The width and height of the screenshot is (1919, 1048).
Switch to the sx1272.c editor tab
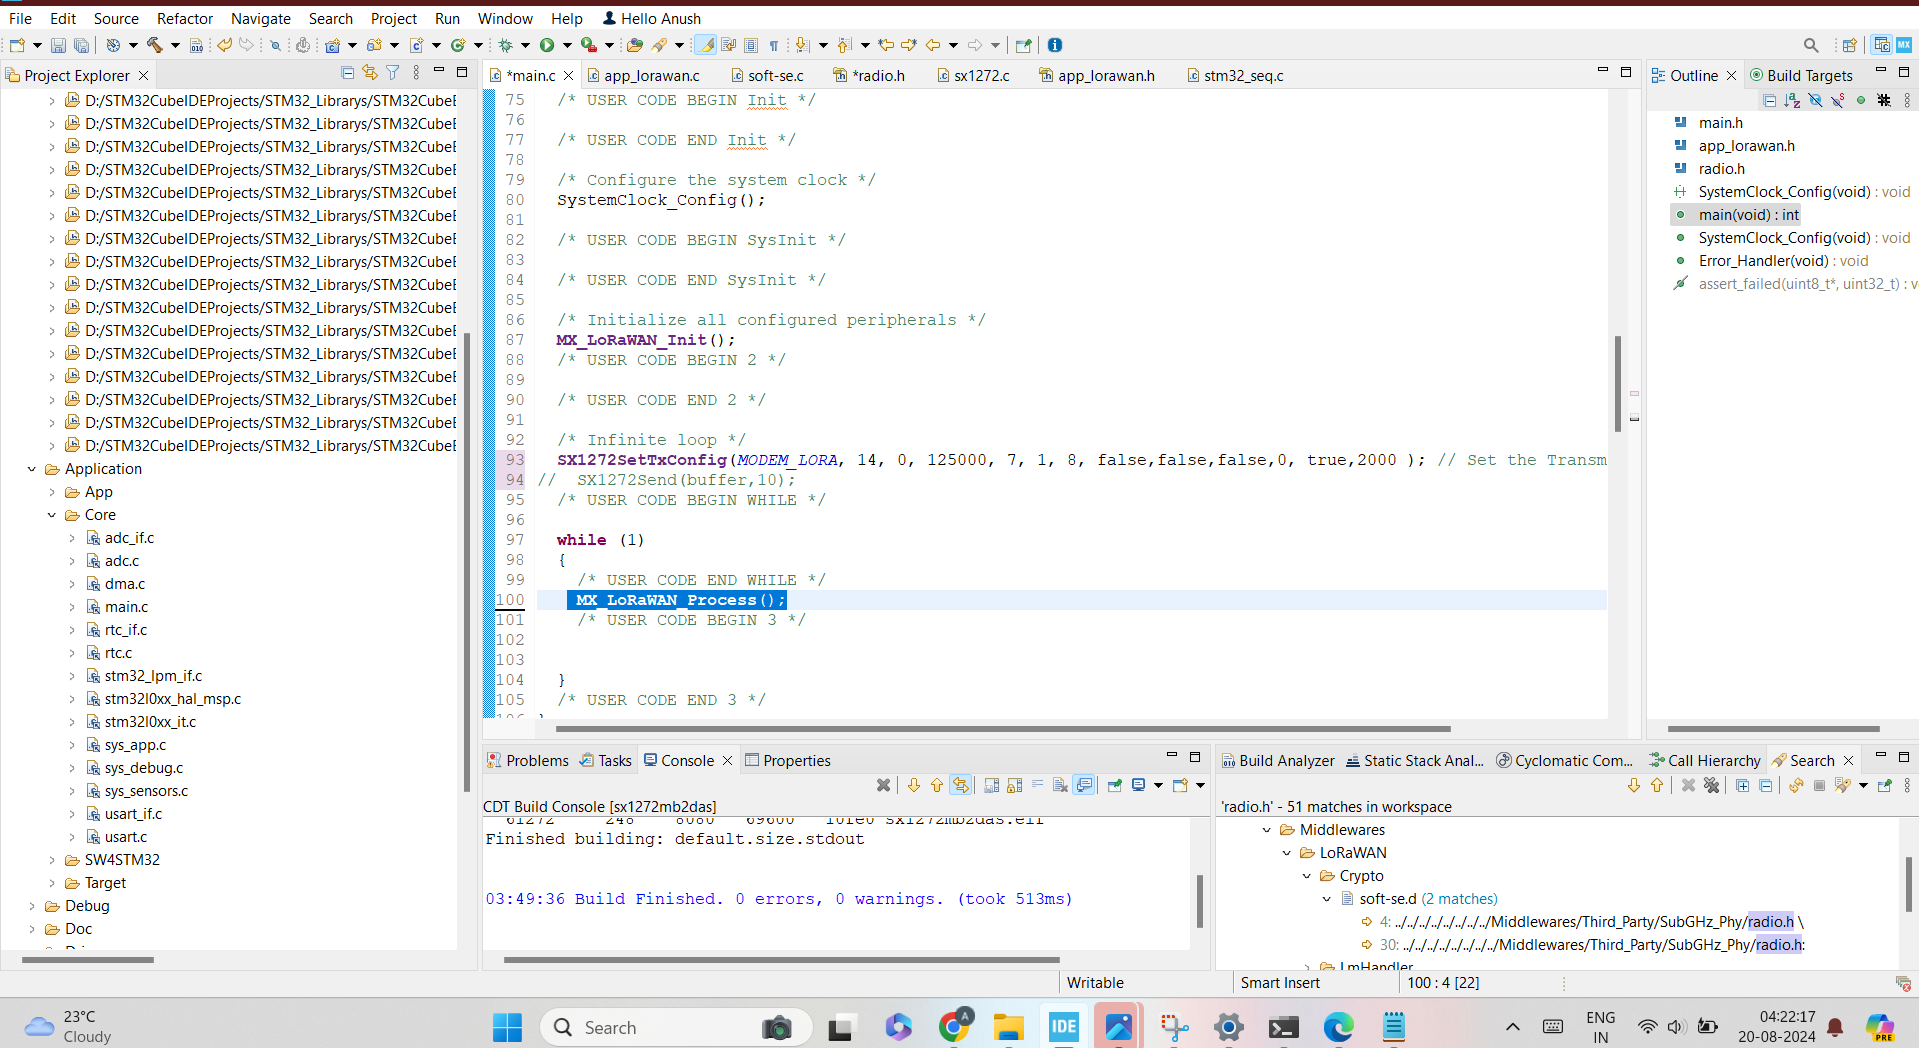coord(981,75)
